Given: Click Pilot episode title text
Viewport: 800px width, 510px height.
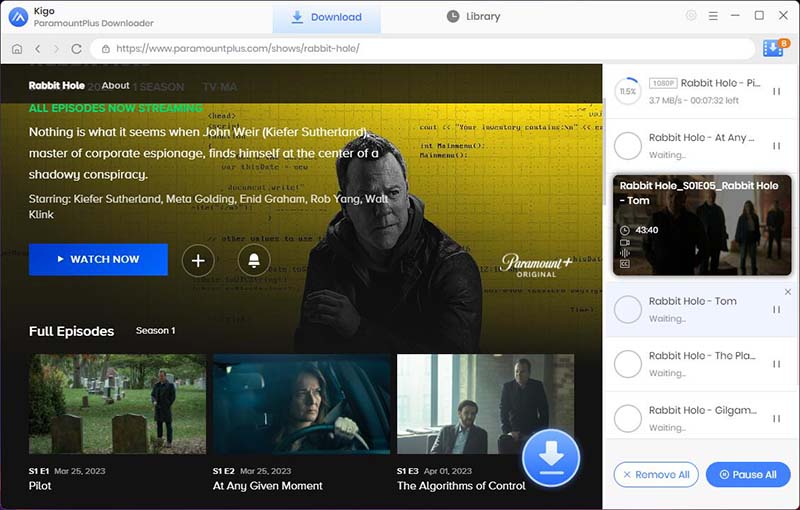Looking at the screenshot, I should 40,486.
